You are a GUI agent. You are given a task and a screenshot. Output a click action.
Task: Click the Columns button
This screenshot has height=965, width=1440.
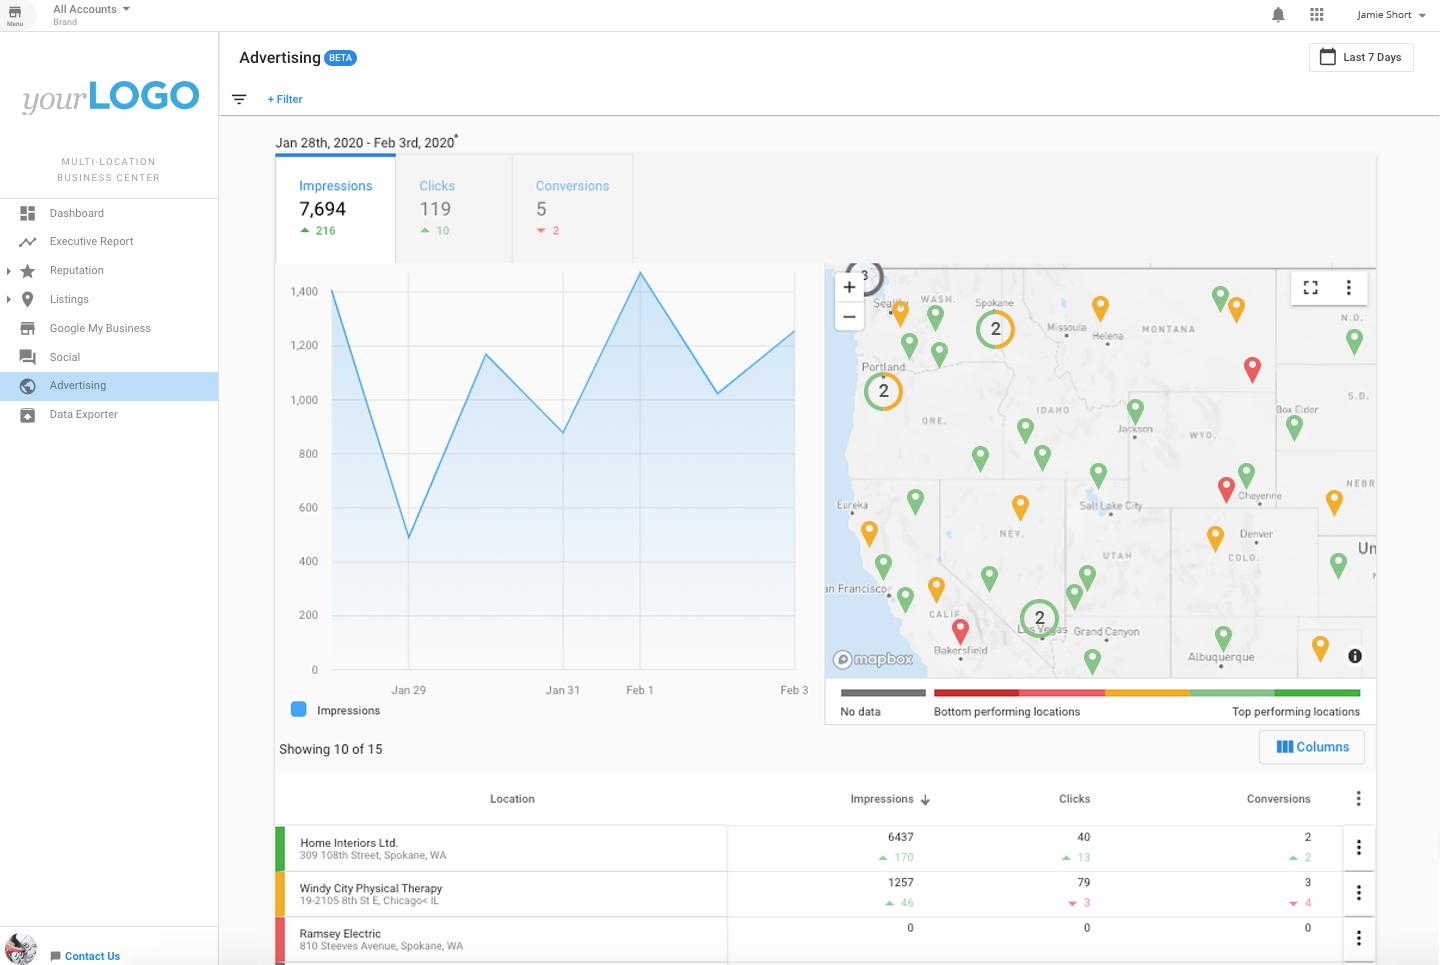pyautogui.click(x=1312, y=747)
